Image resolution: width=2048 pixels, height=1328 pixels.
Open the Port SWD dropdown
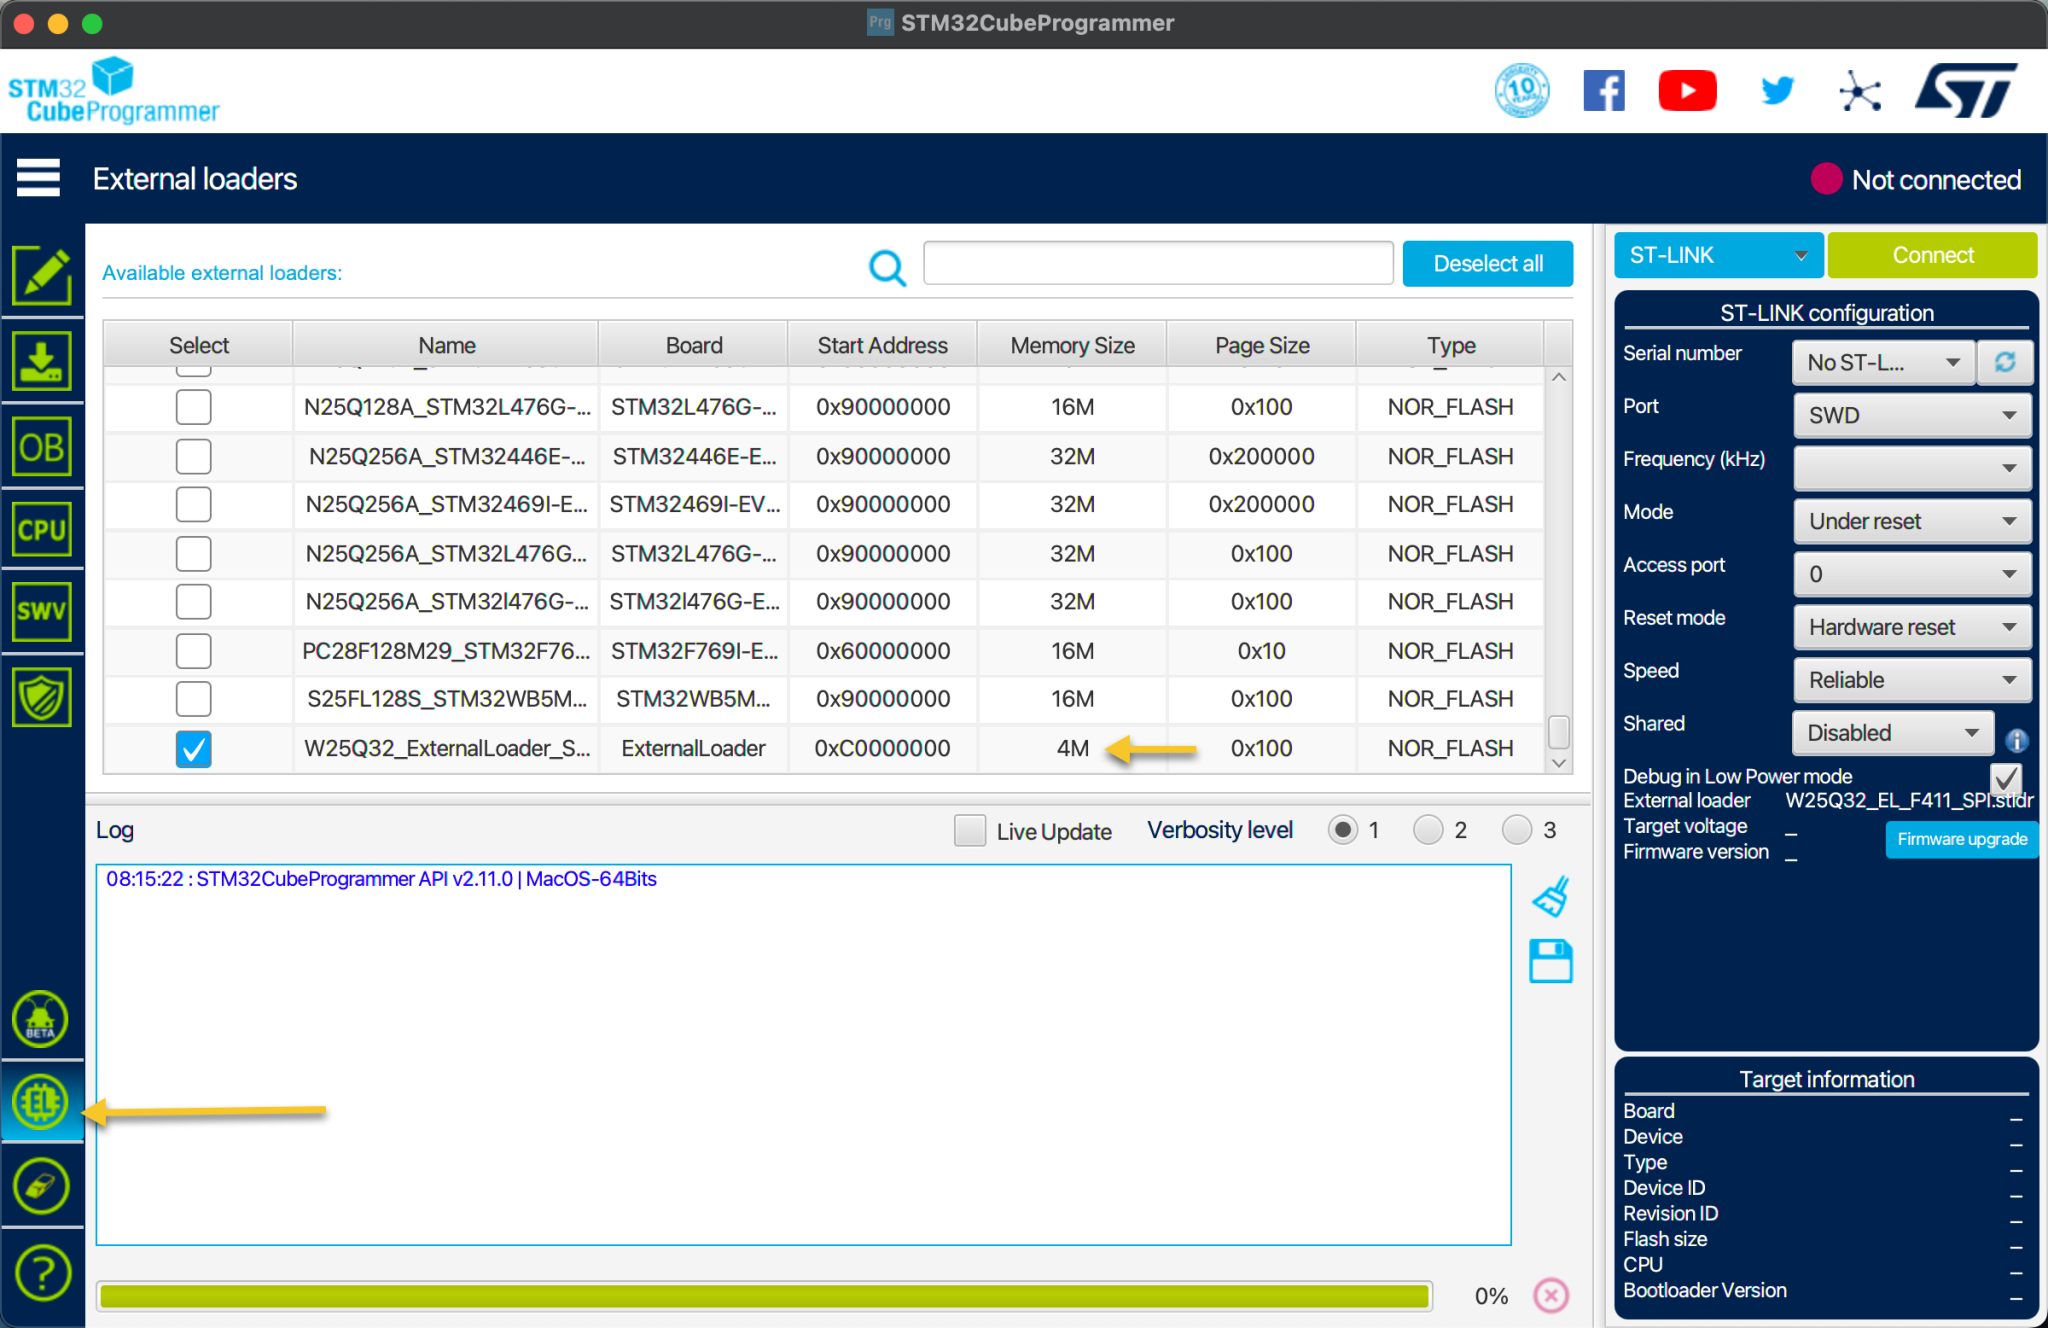click(1912, 415)
